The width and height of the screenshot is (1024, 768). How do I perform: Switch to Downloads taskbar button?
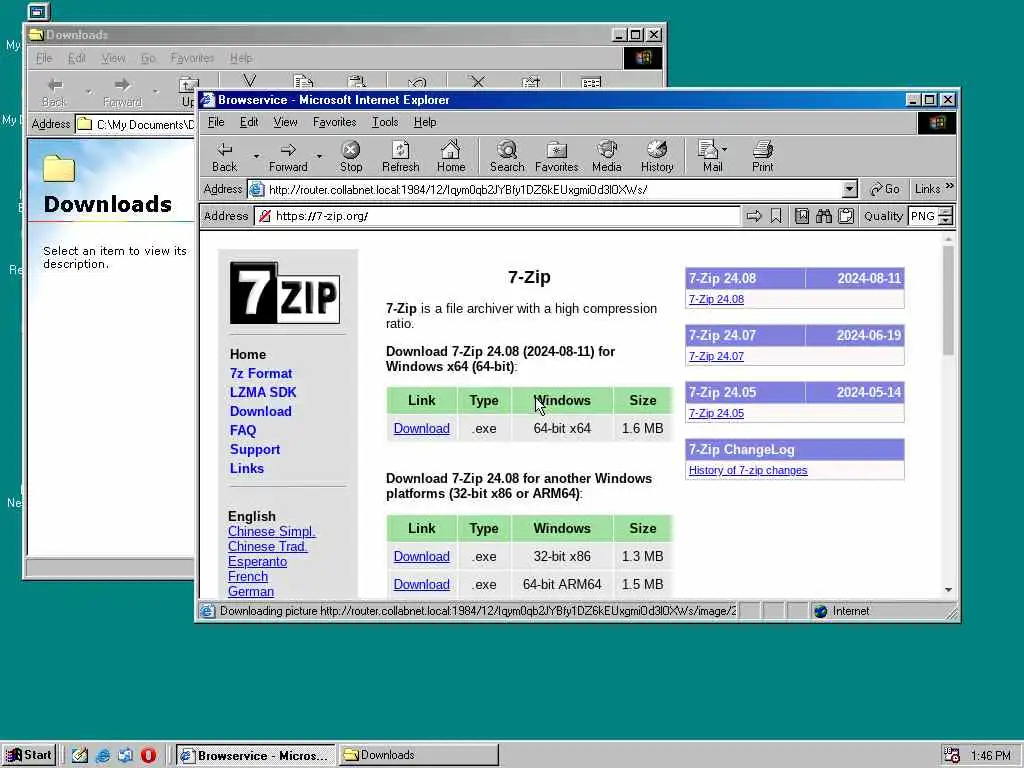click(419, 755)
